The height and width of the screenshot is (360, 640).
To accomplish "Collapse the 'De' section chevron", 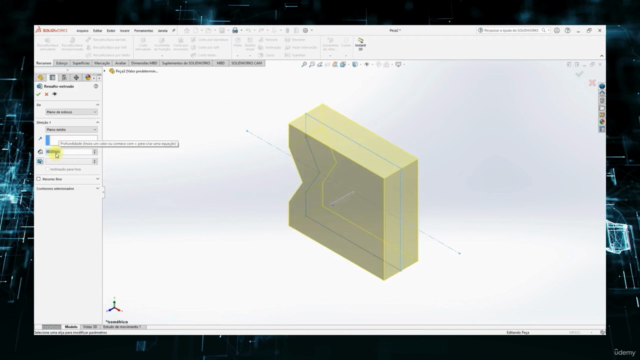I will click(98, 105).
